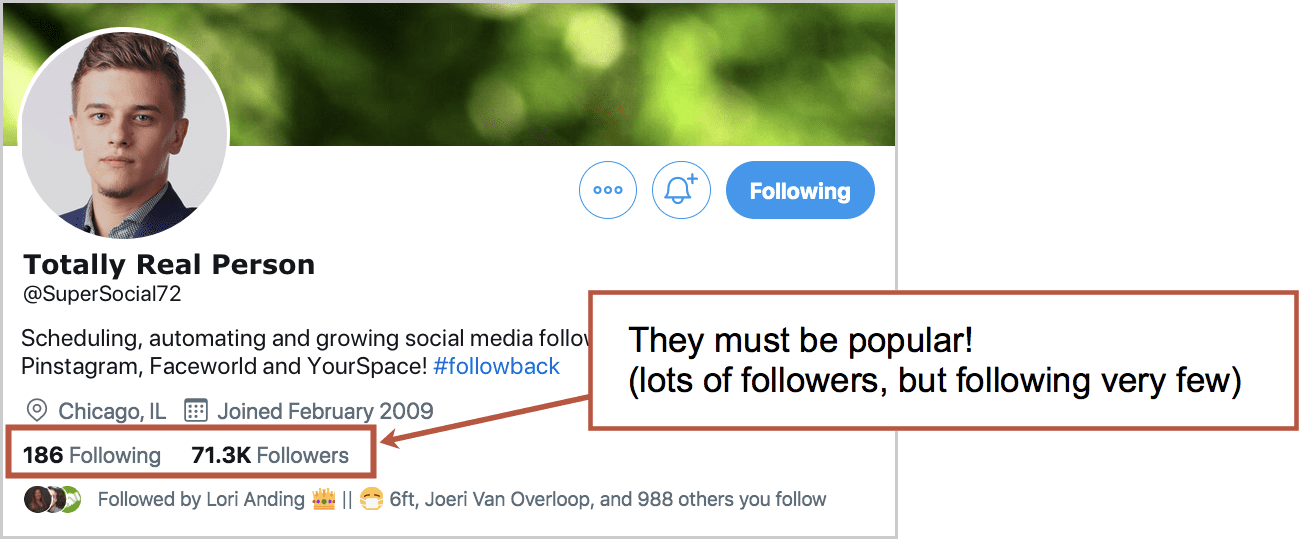Open the three-dot more options button
The image size is (1306, 546).
pyautogui.click(x=608, y=190)
